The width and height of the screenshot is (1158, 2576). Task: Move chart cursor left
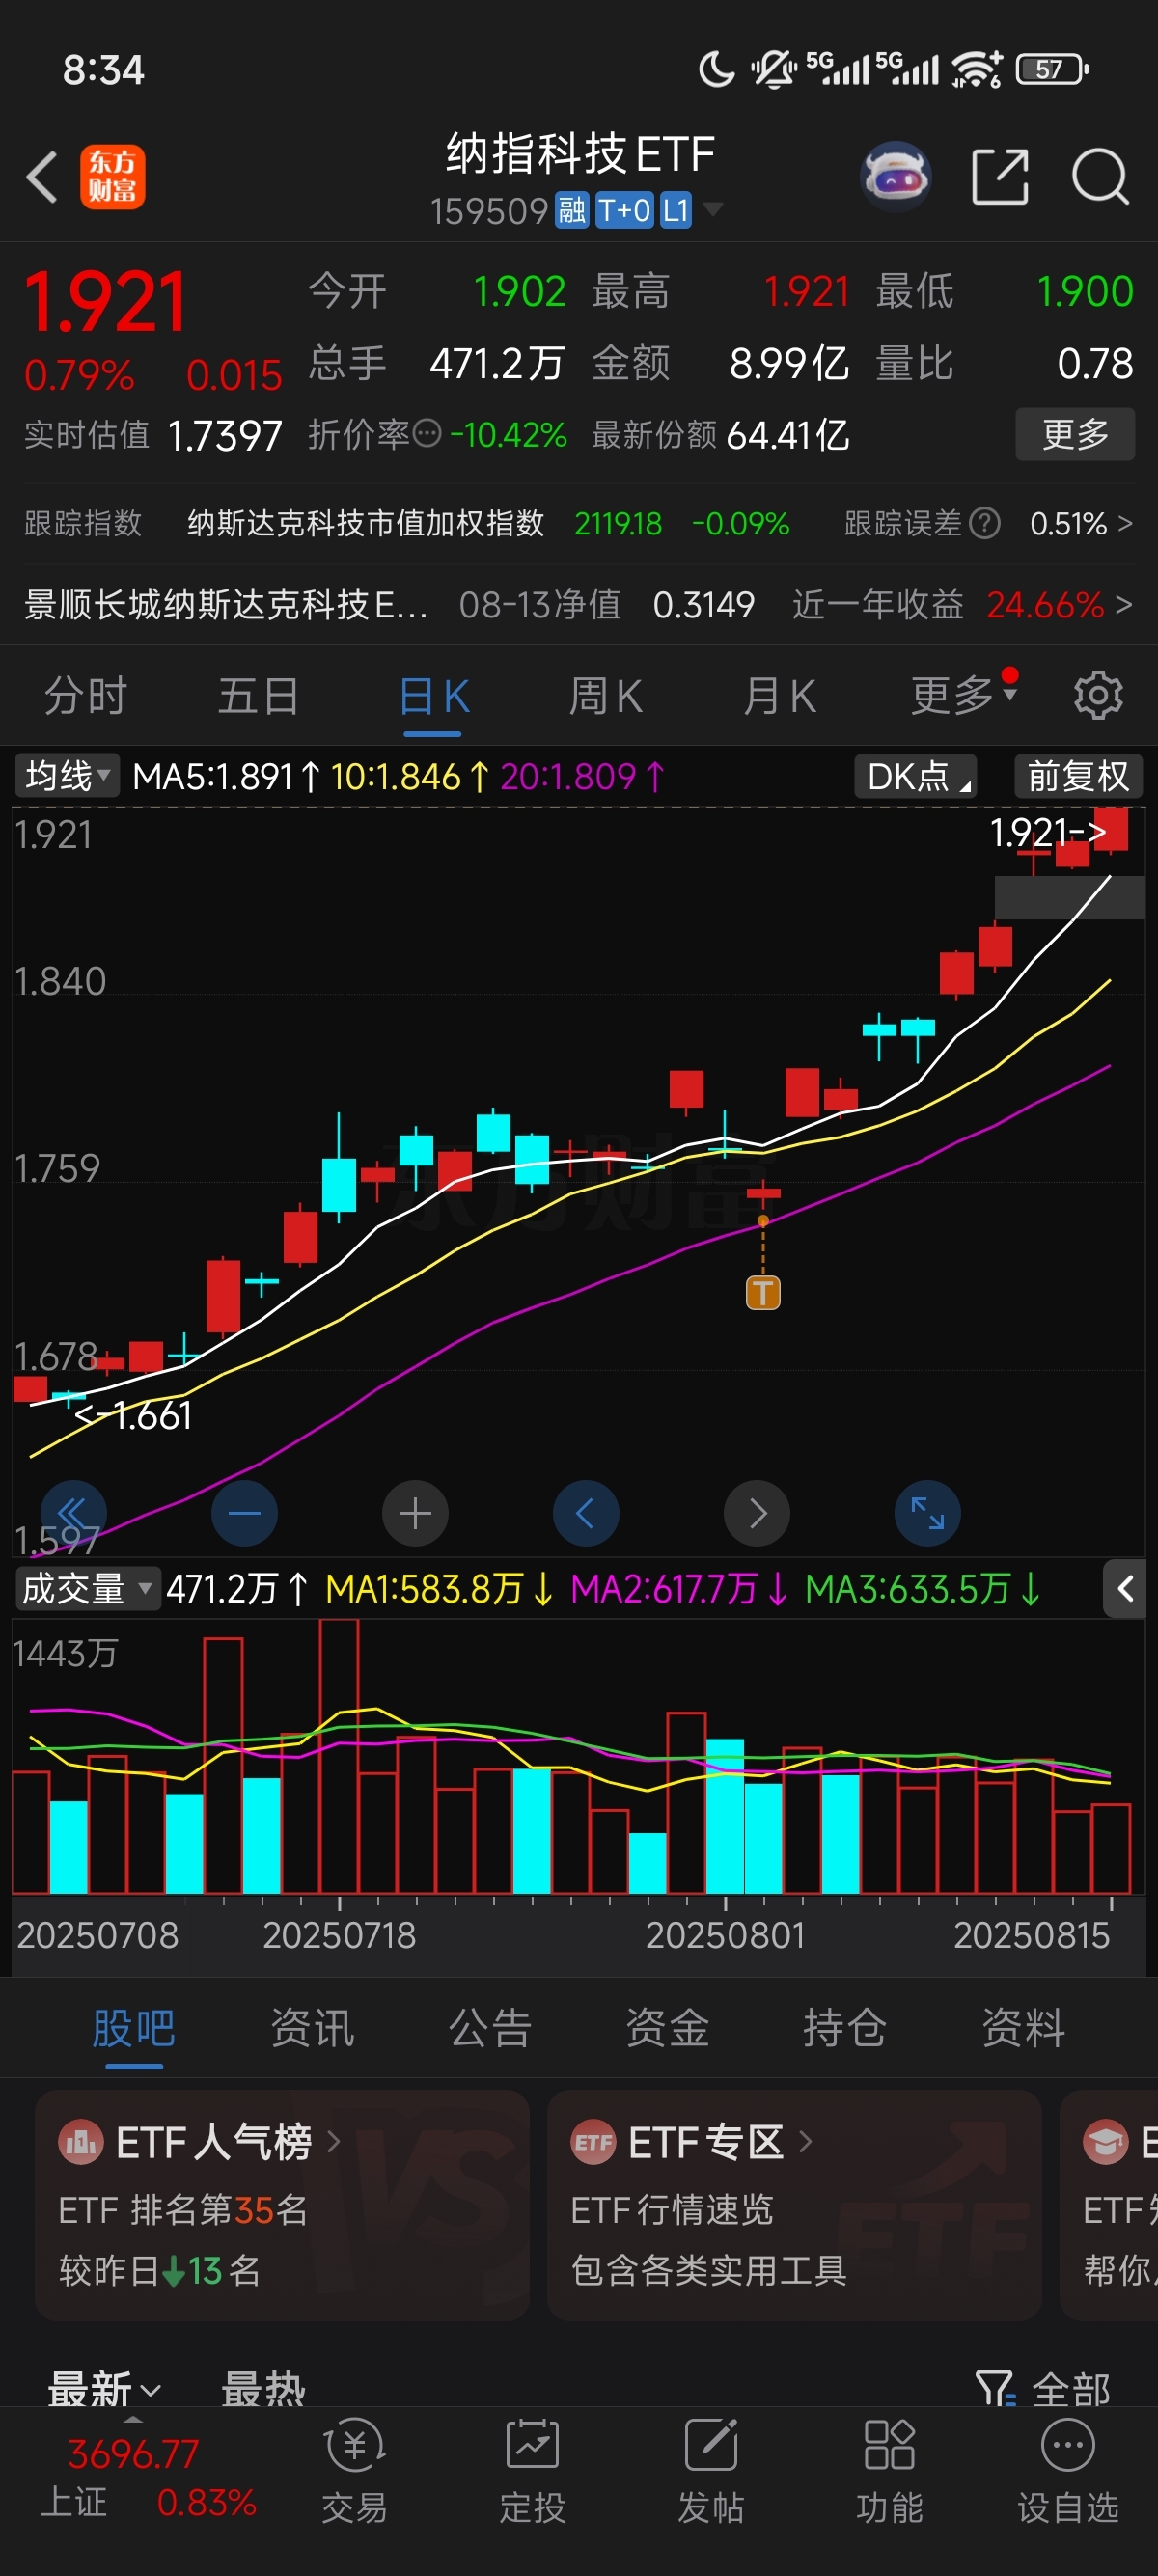586,1513
